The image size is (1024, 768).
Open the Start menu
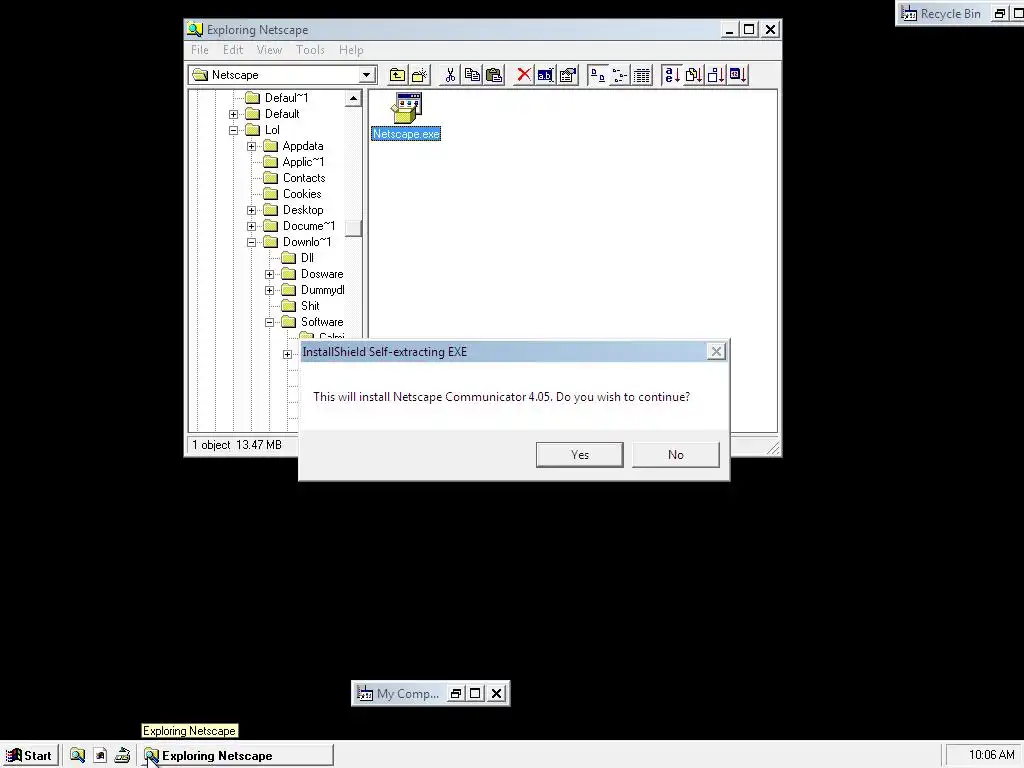point(30,756)
